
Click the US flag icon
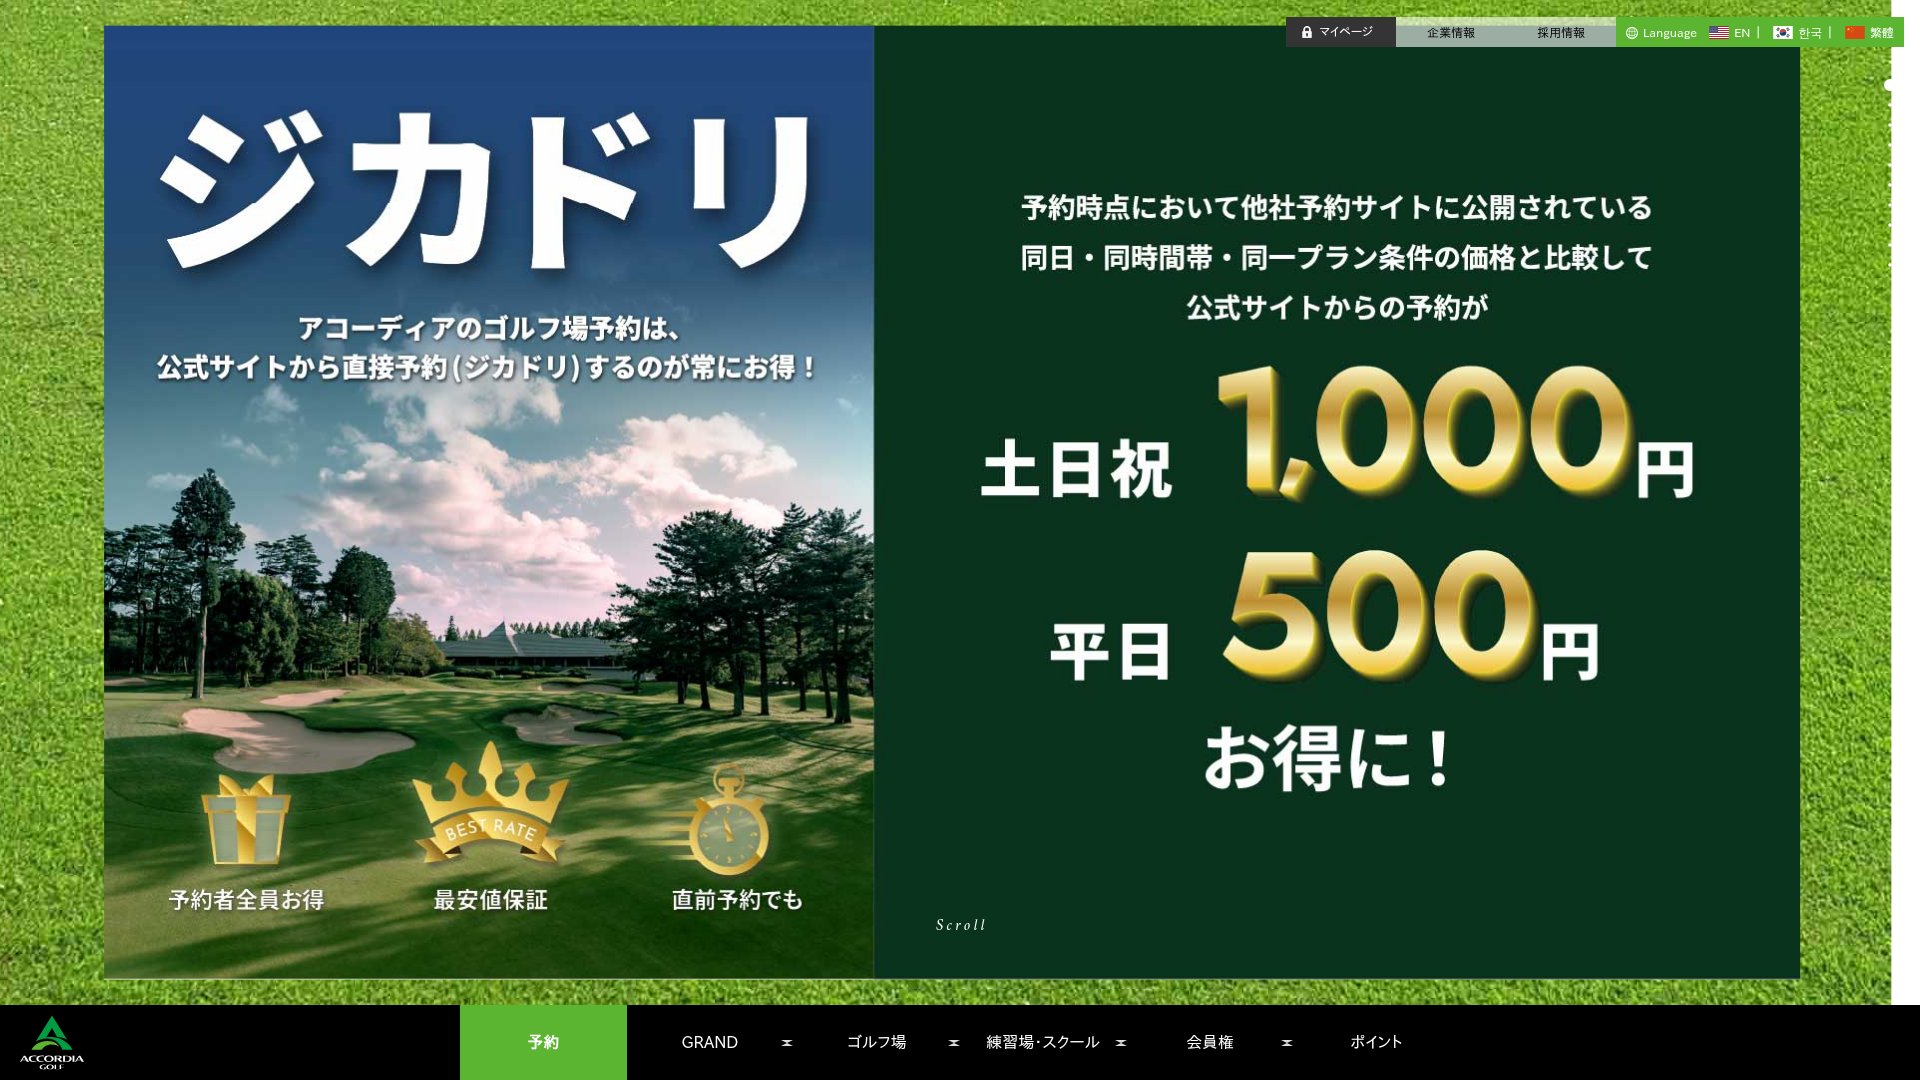click(x=1719, y=33)
